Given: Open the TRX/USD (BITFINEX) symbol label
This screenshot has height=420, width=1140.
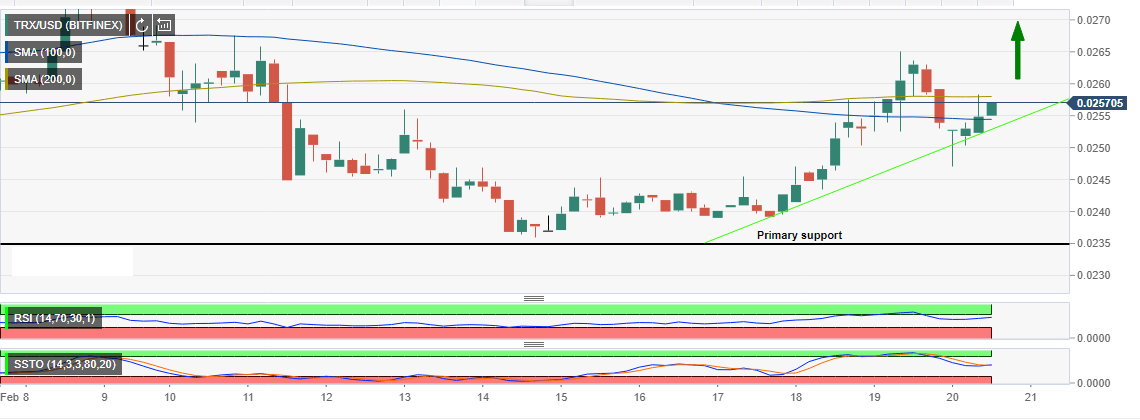Looking at the screenshot, I should (x=67, y=25).
